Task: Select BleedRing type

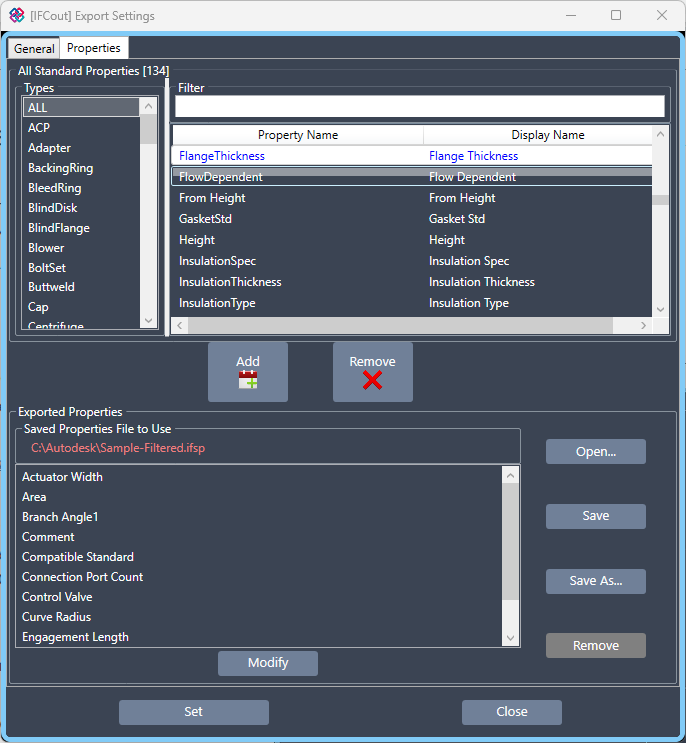Action: 81,188
